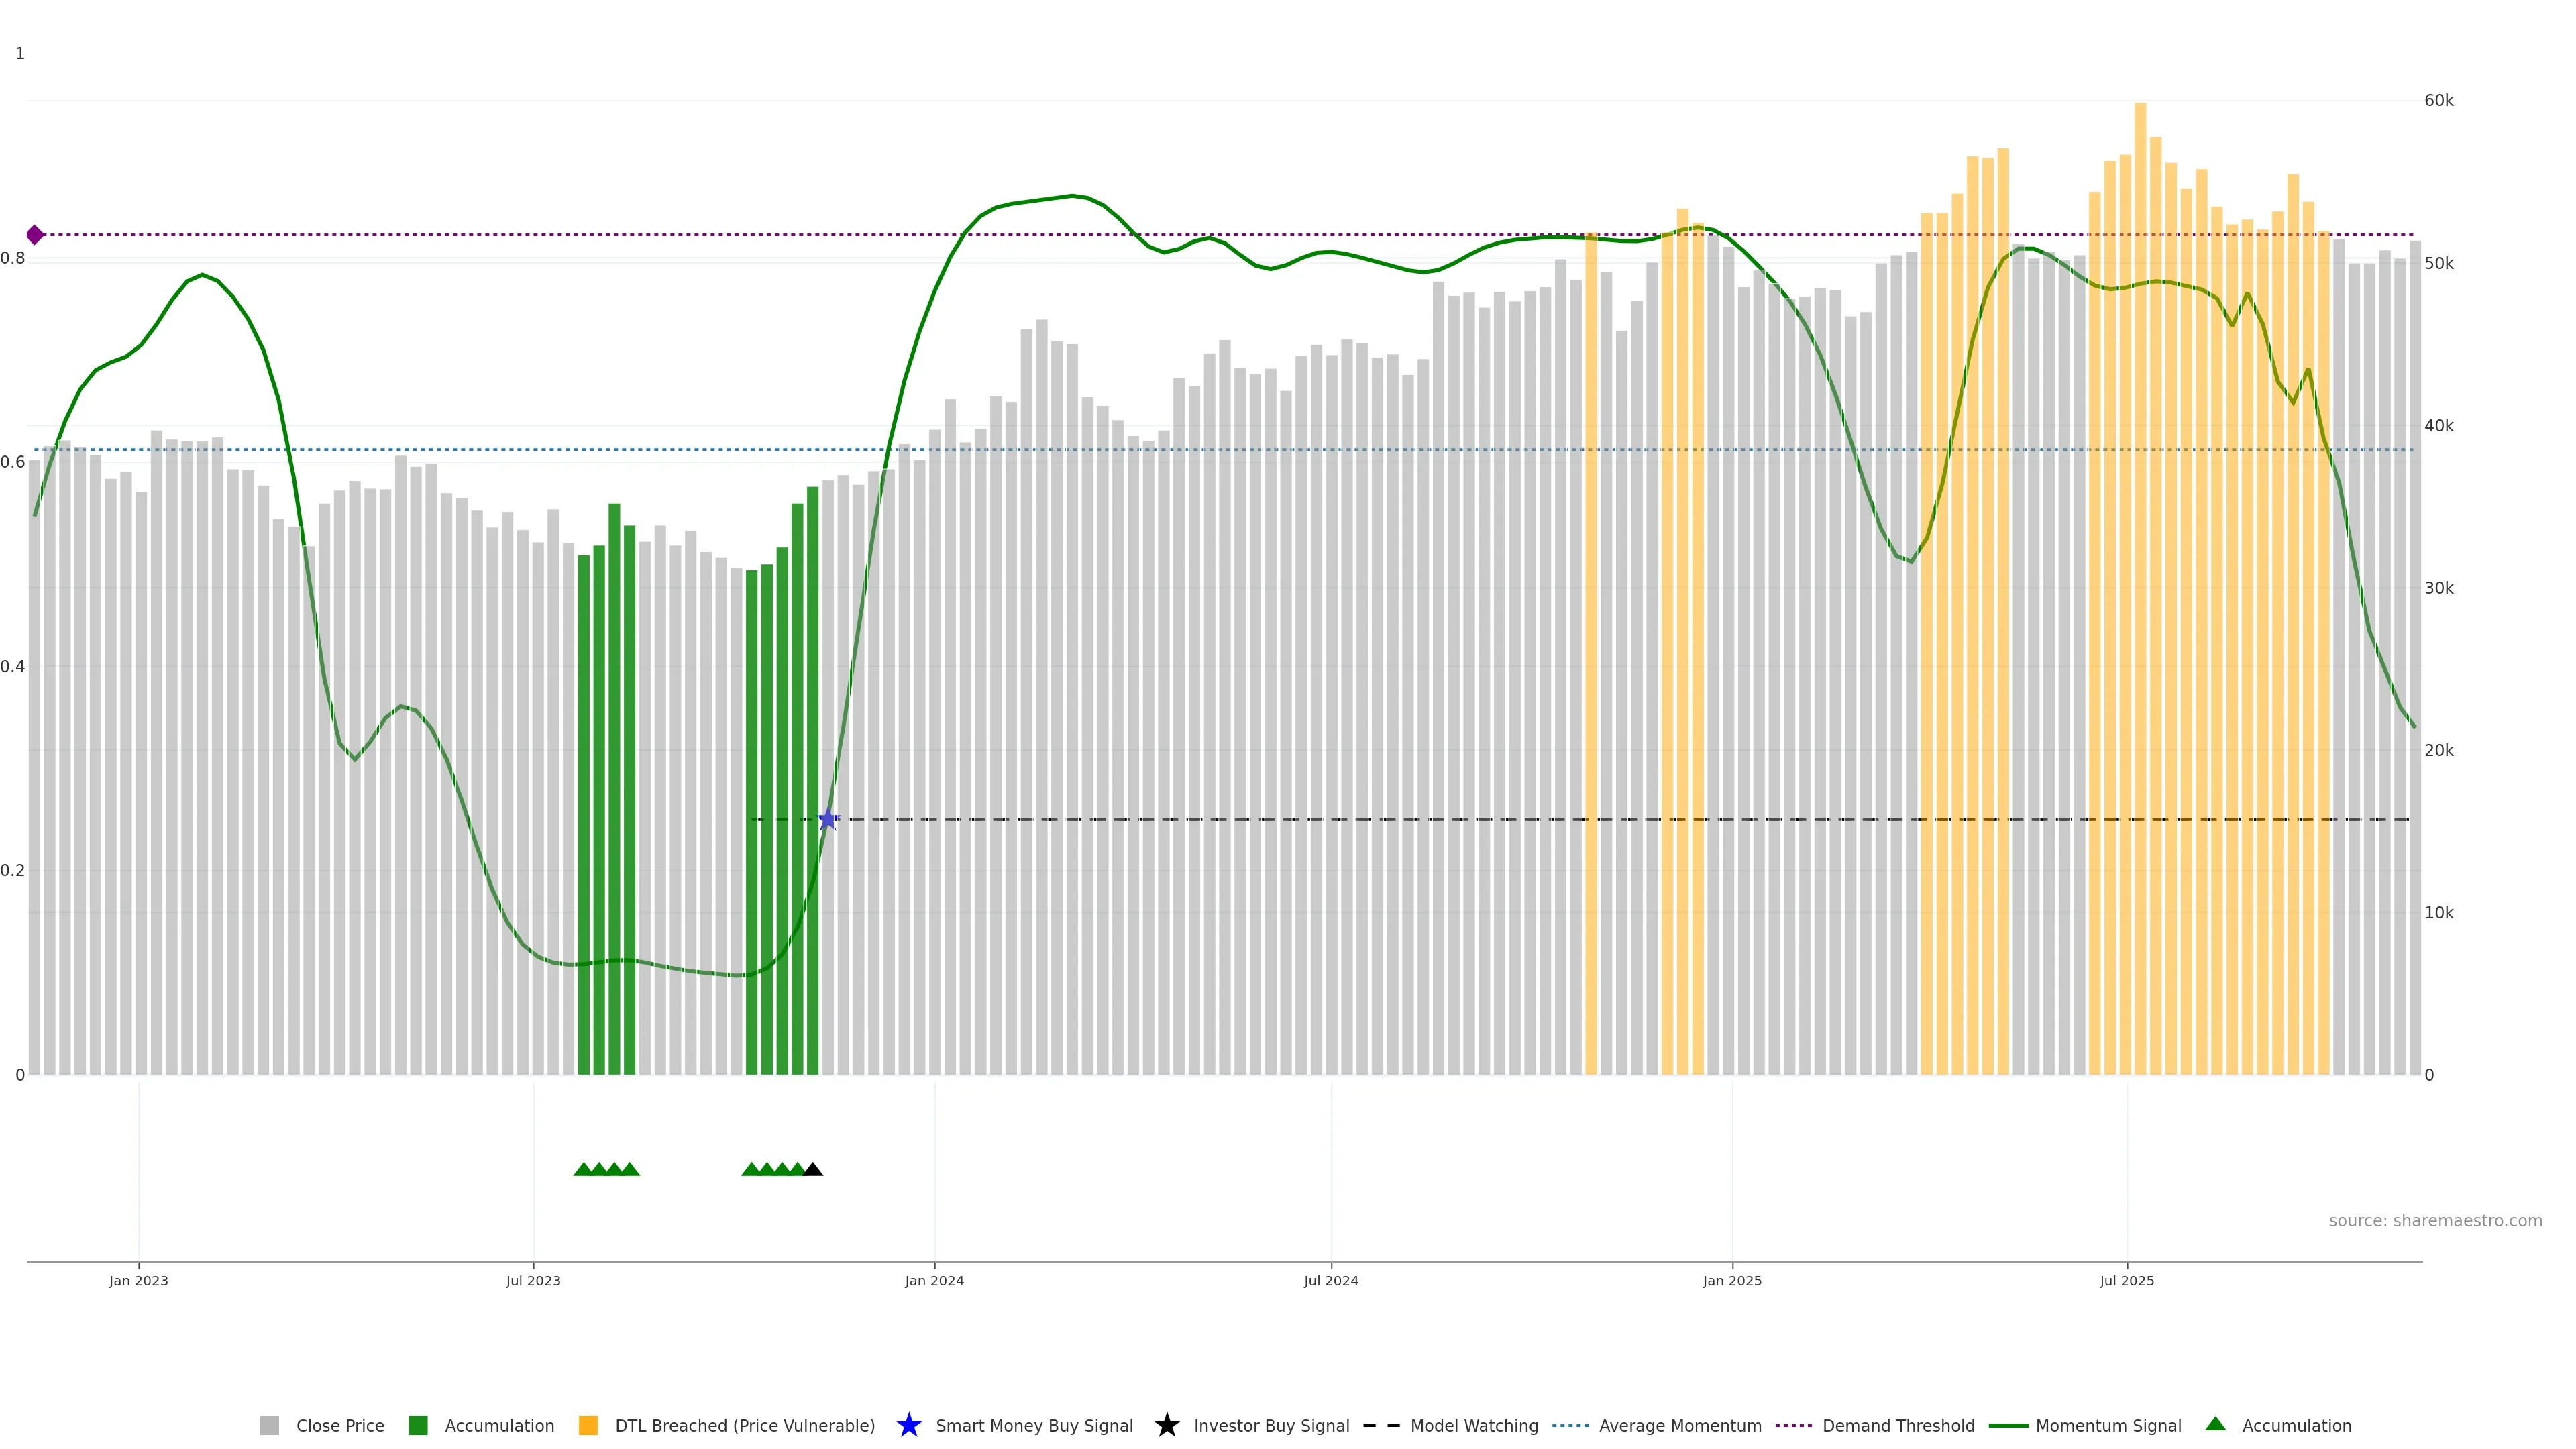Click first green accumulation triangle near Jul 2023
Image resolution: width=2576 pixels, height=1449 pixels.
pyautogui.click(x=583, y=1169)
